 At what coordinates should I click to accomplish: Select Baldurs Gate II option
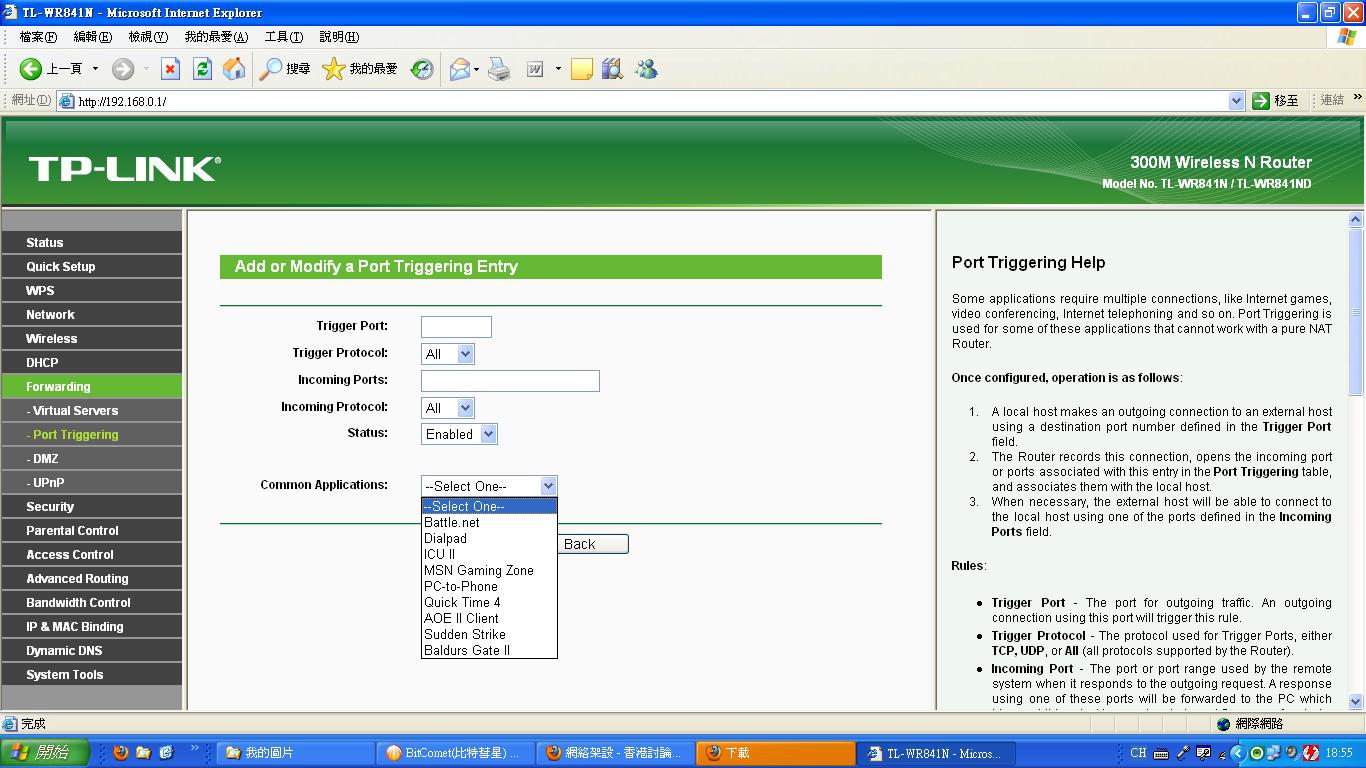click(489, 650)
